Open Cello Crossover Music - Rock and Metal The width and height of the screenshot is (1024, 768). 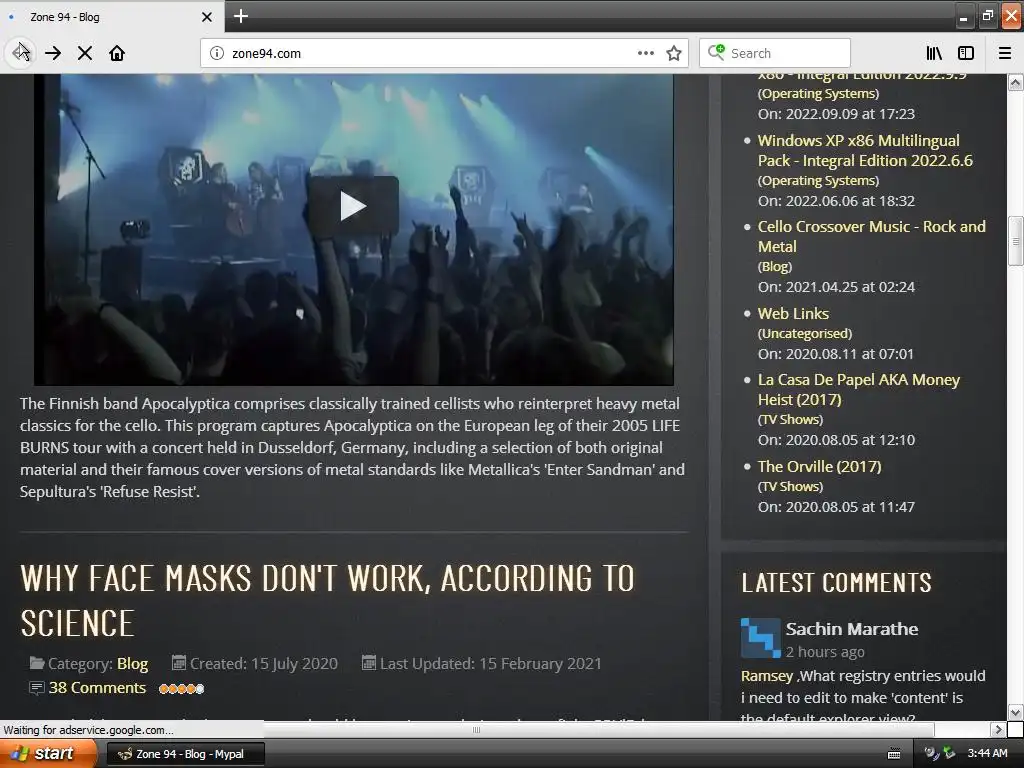pos(871,236)
